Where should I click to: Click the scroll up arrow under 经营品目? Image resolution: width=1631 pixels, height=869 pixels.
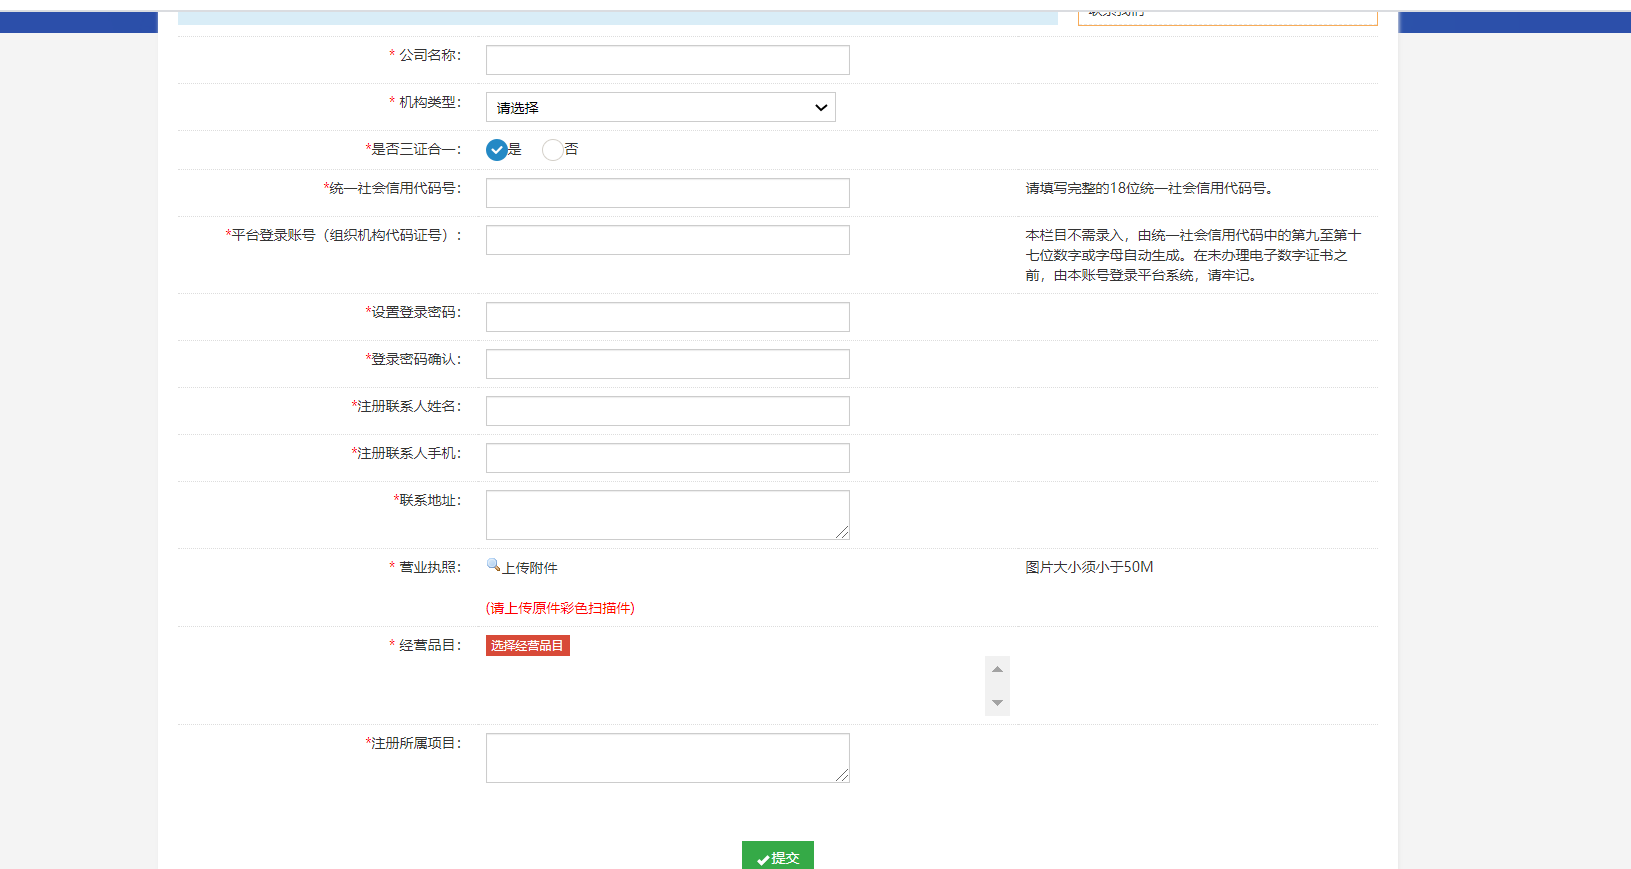997,669
